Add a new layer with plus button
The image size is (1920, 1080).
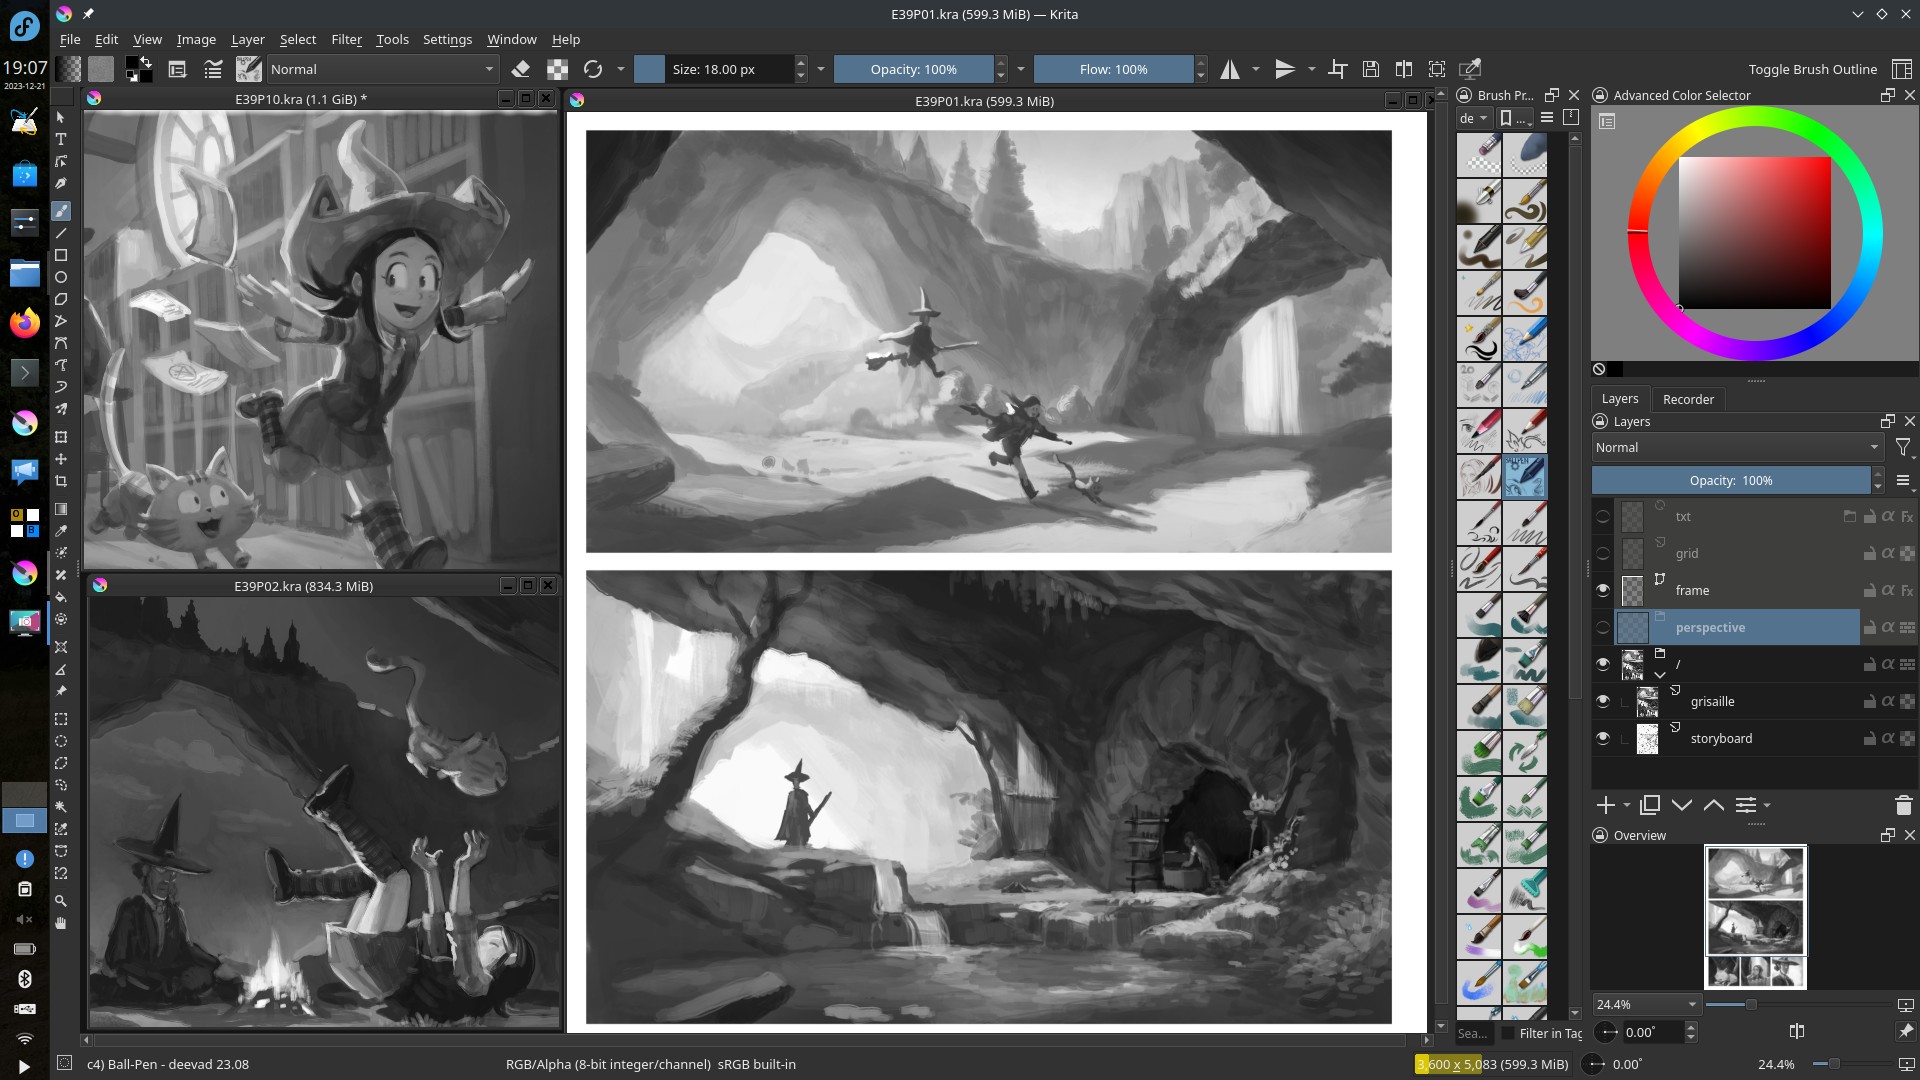1606,805
